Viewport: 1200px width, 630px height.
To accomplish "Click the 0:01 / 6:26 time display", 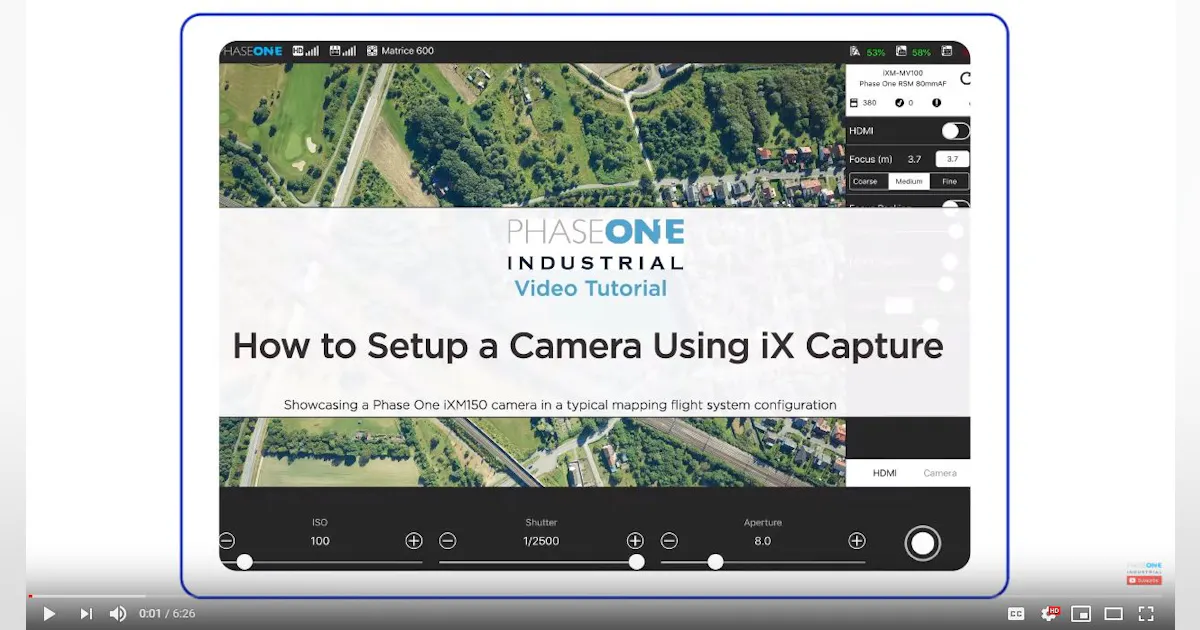I will point(167,613).
